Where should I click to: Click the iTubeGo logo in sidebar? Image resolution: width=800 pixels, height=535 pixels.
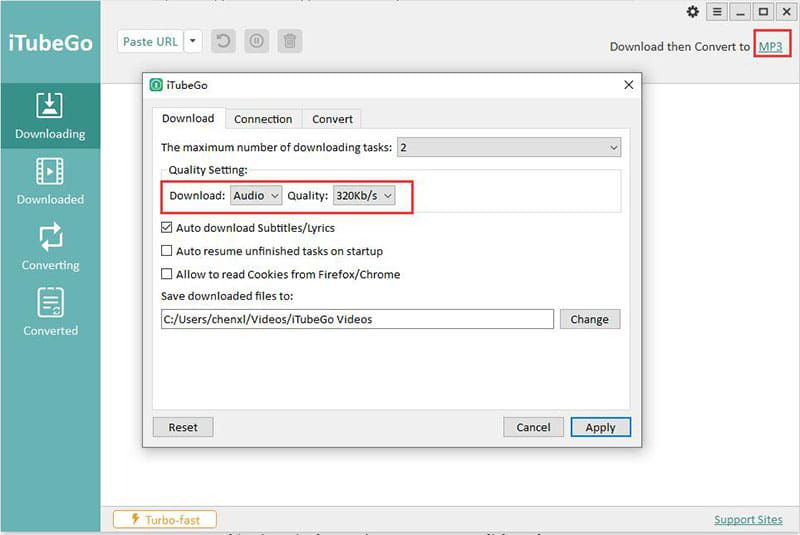(50, 43)
